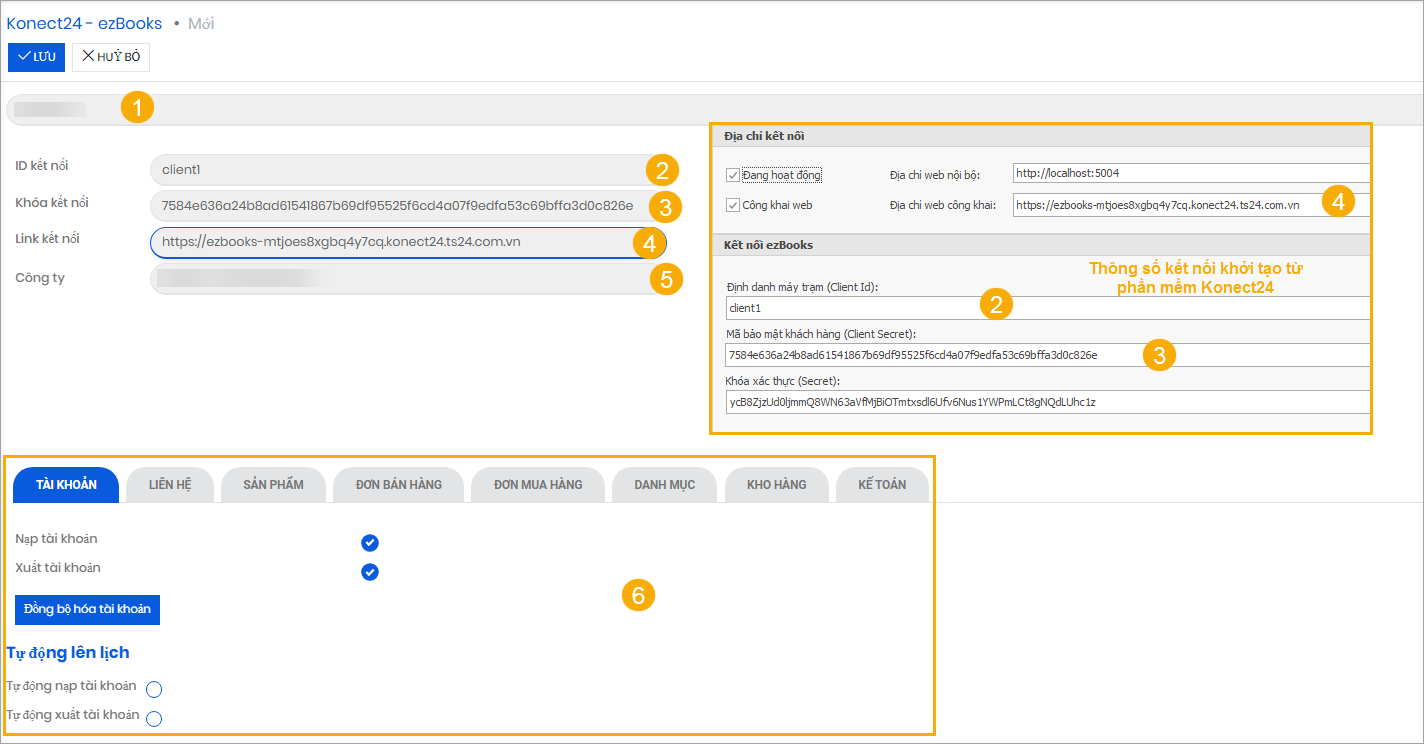Click the LƯU save button
Image resolution: width=1424 pixels, height=744 pixels.
36,57
